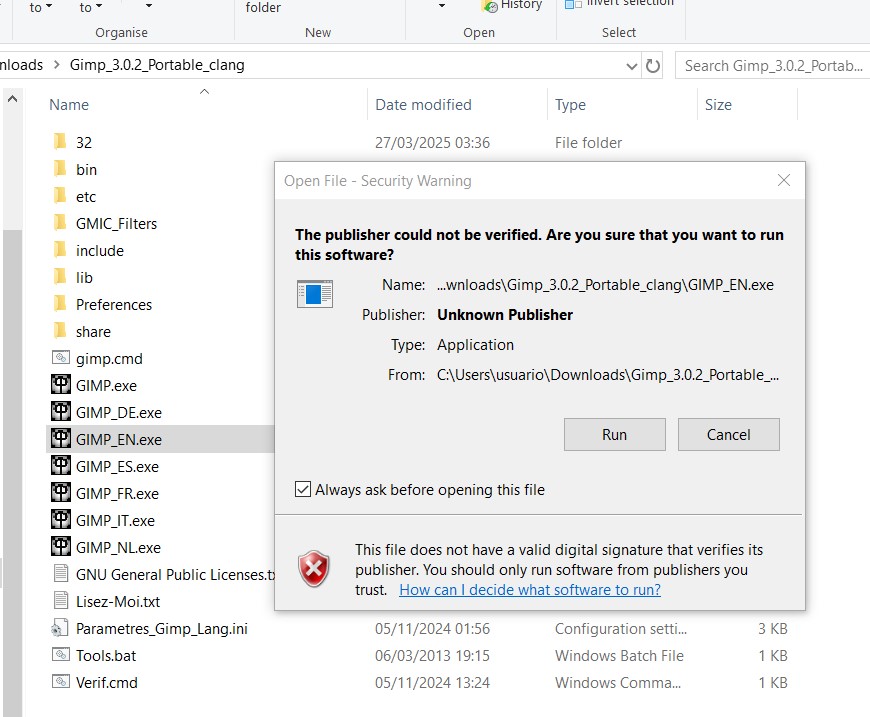
Task: Click the Parametres_Gimp_Lang.ini file icon
Action: point(59,628)
